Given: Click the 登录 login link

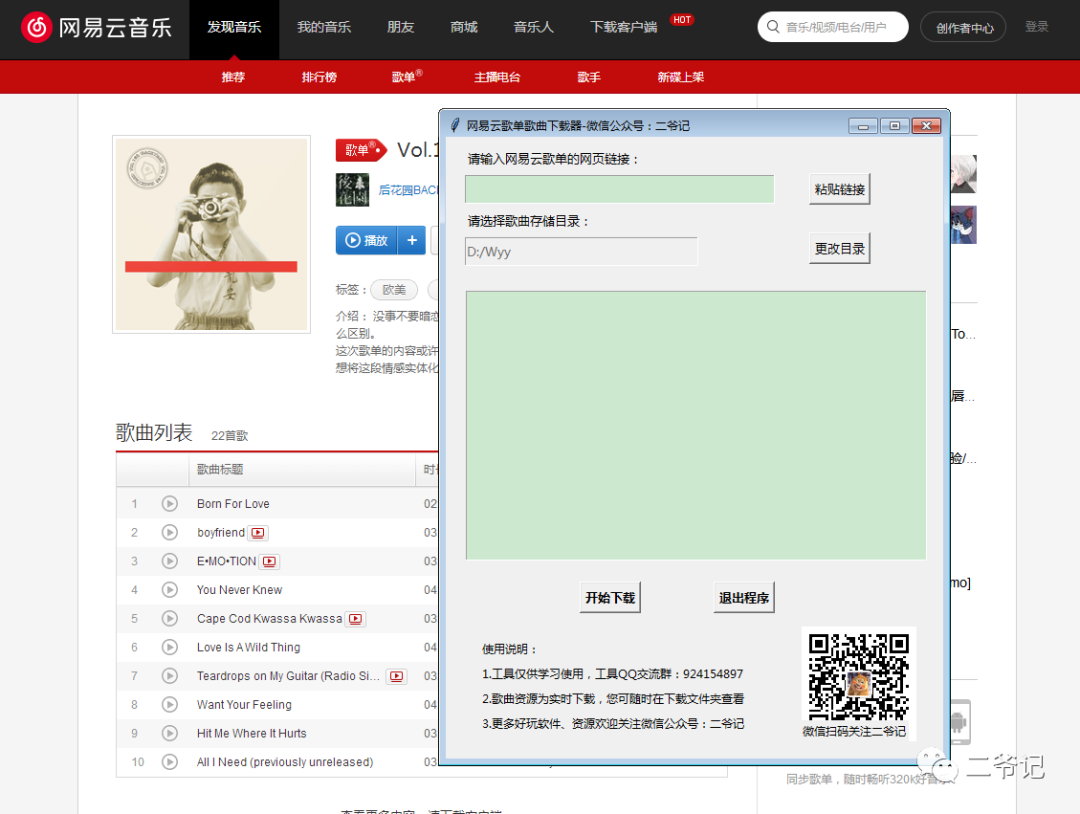Looking at the screenshot, I should coord(1037,27).
